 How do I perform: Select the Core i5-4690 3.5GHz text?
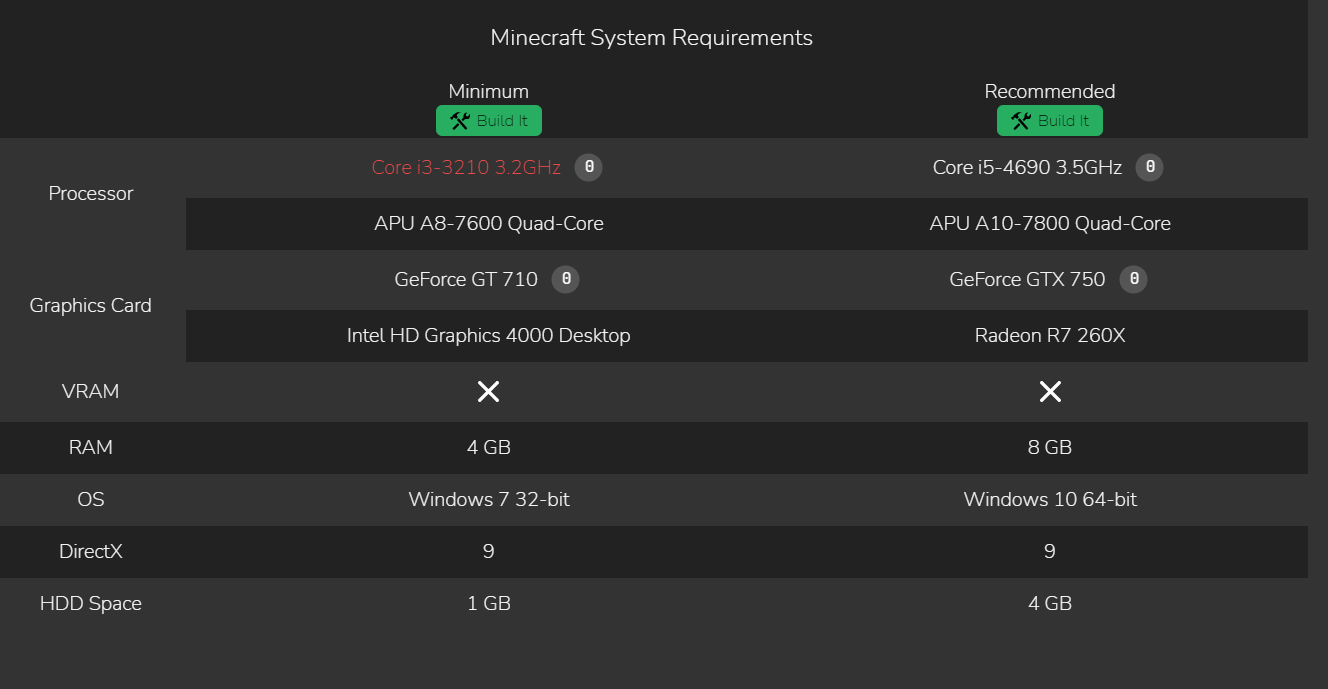pos(1027,167)
